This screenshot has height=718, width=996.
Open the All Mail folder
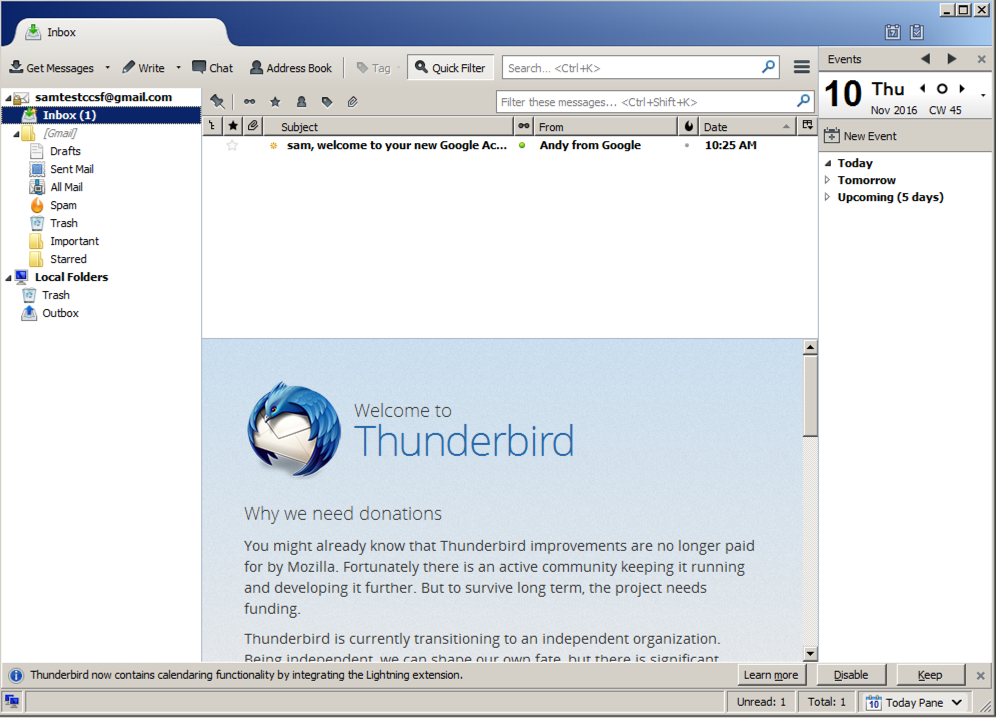tap(66, 187)
